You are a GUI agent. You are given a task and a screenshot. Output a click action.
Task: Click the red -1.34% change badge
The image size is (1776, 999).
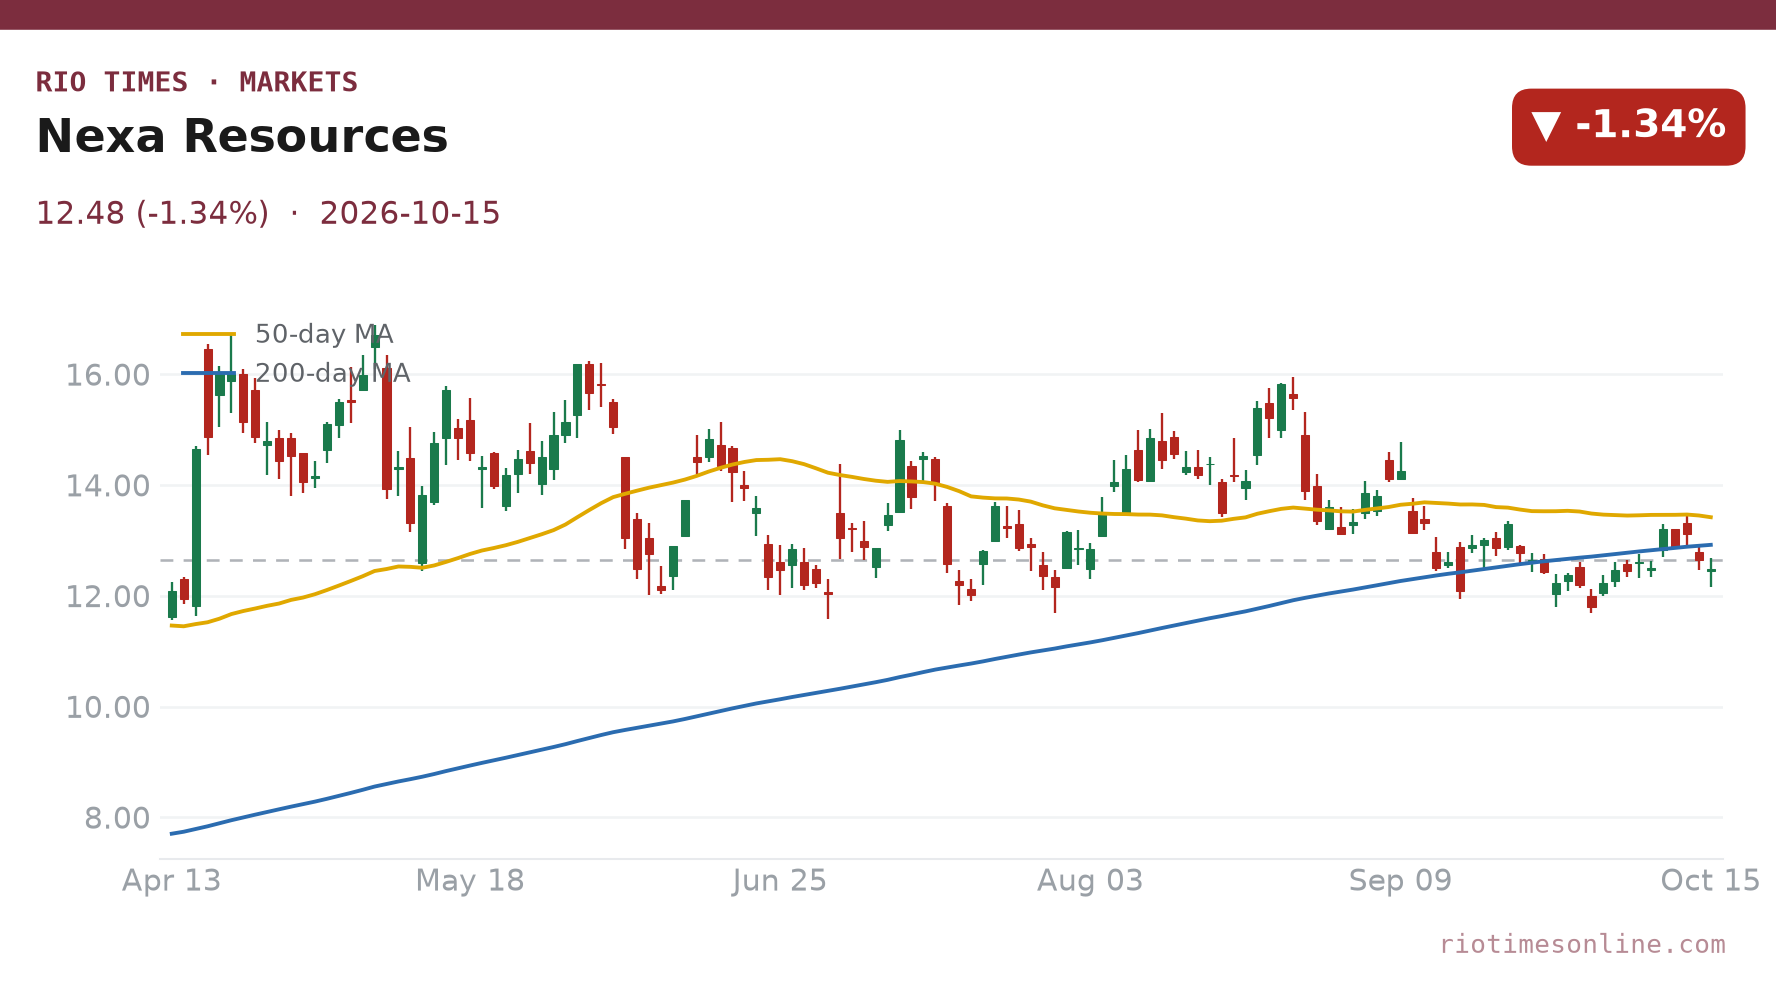[1628, 127]
